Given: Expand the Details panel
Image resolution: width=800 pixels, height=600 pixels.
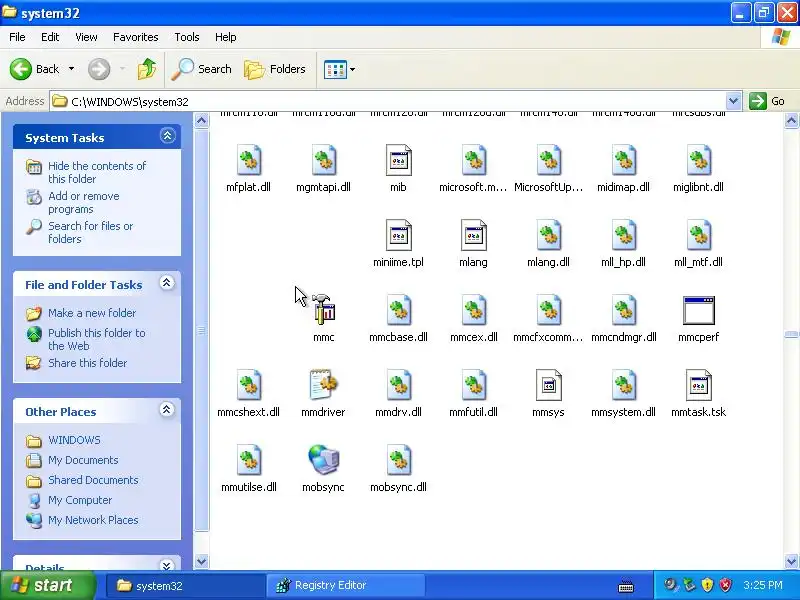Looking at the screenshot, I should (167, 565).
